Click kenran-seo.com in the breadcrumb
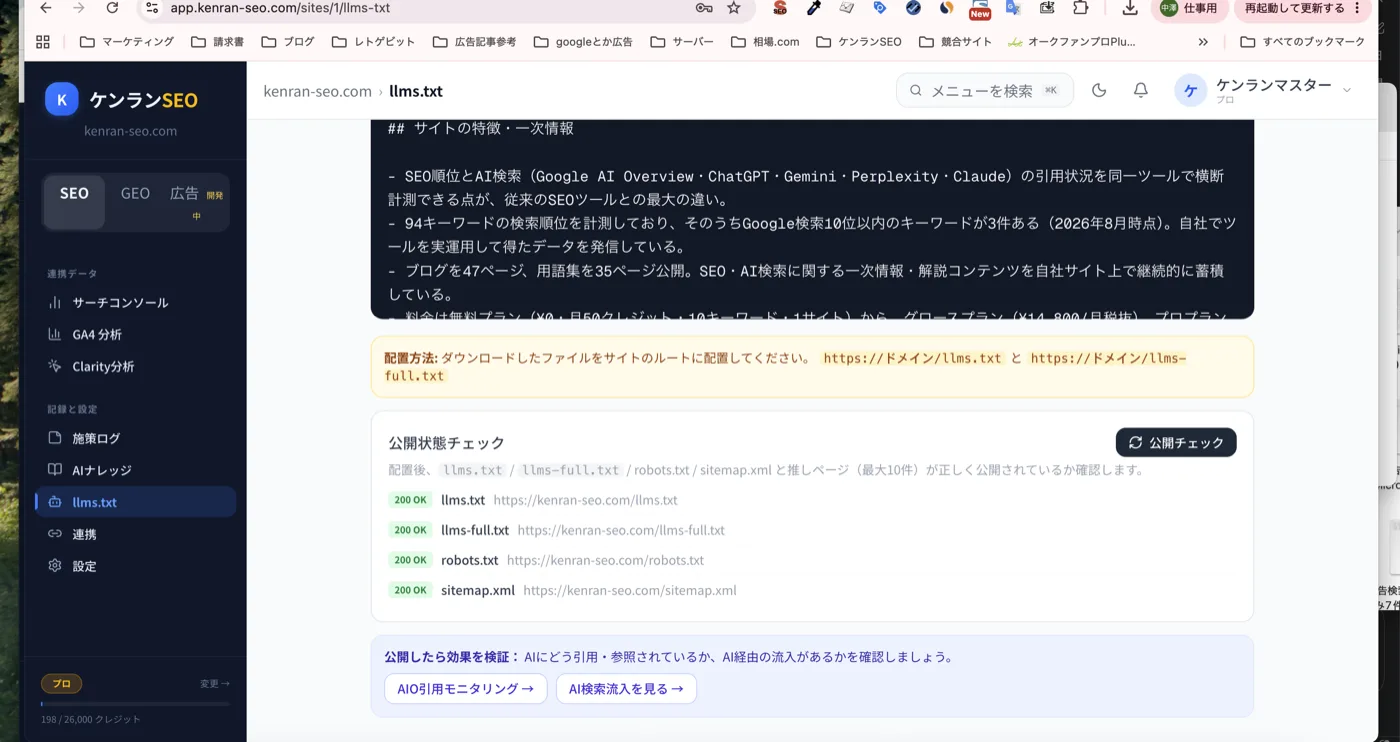This screenshot has width=1400, height=742. click(x=317, y=91)
